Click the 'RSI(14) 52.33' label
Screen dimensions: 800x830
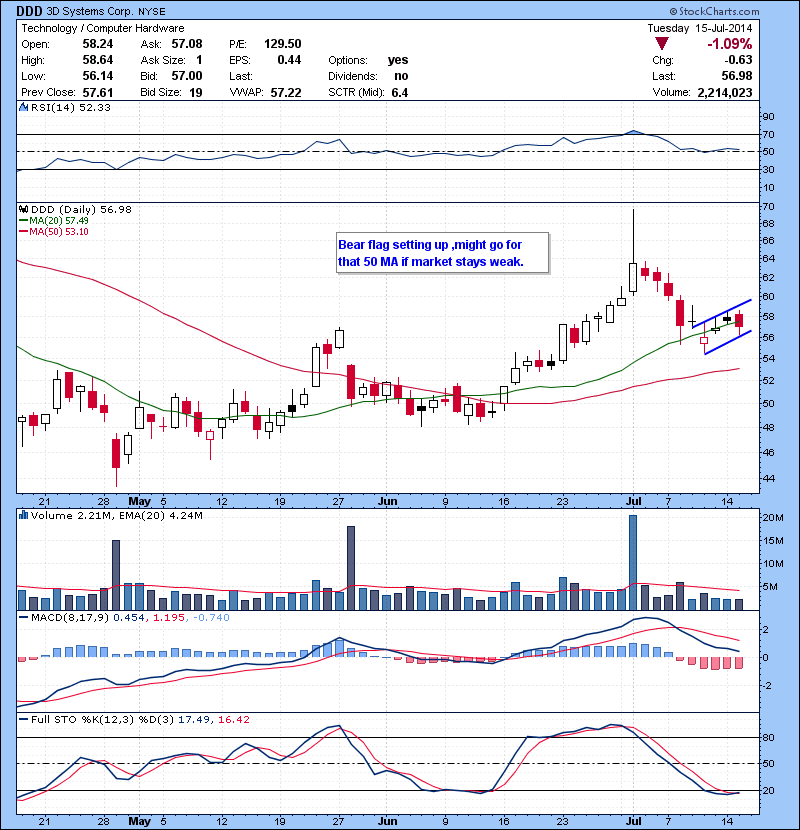[x=70, y=107]
